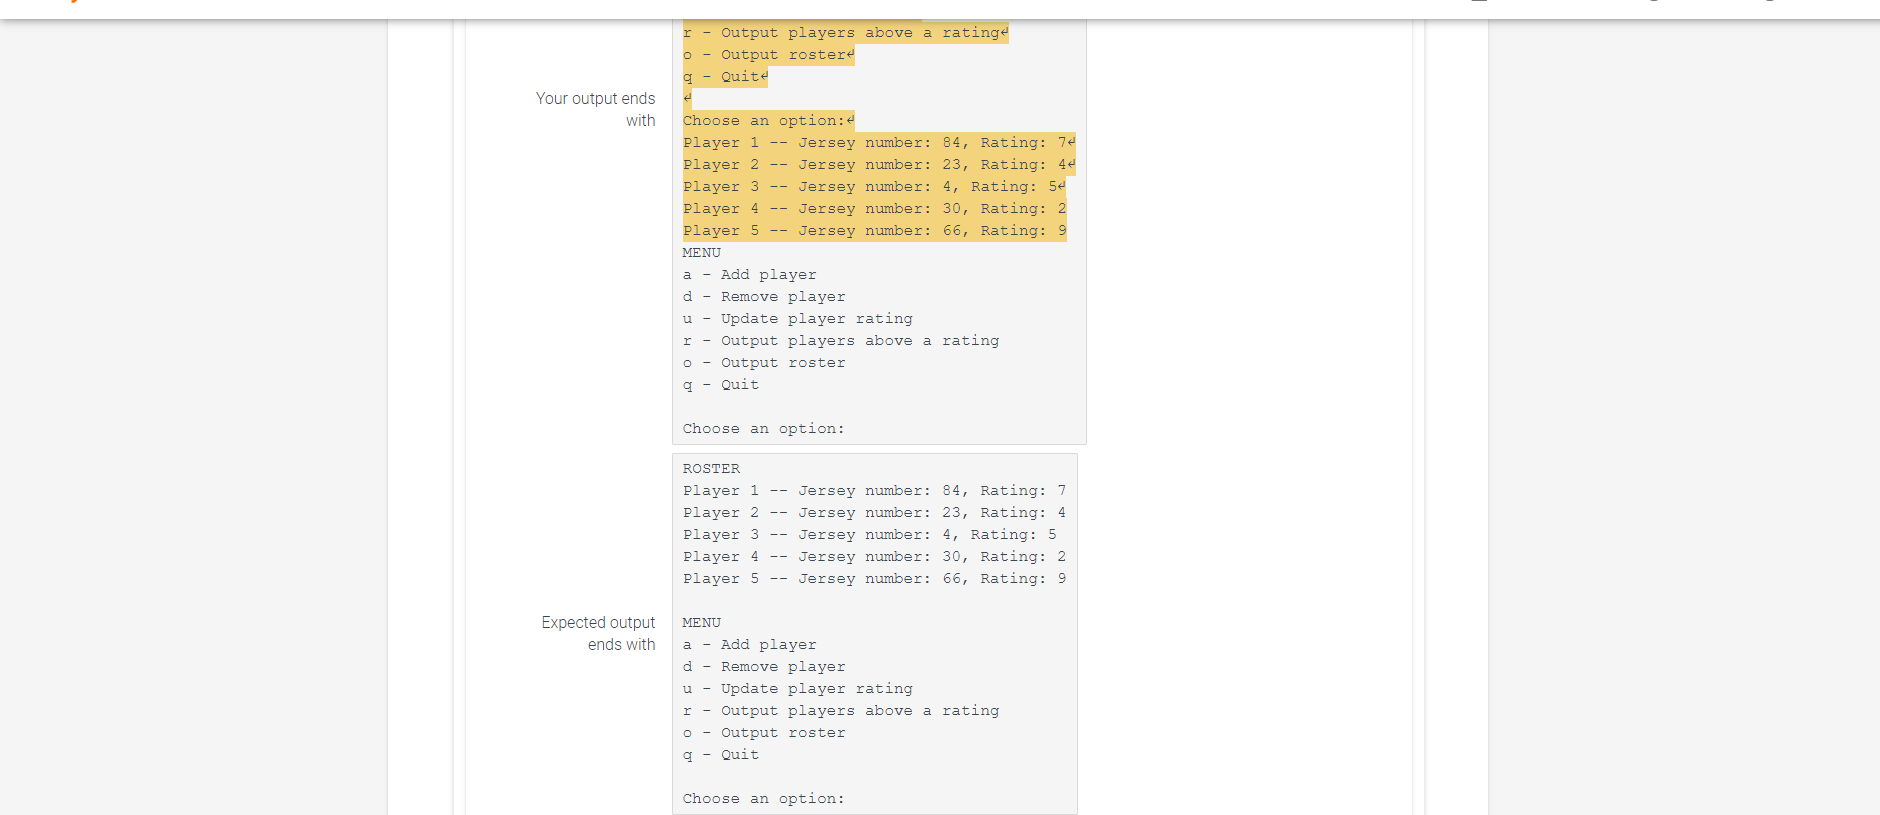Screen dimensions: 1880x815
Task: Click highlighted 'Player 4' line, jersey number 30
Action: click(x=875, y=209)
